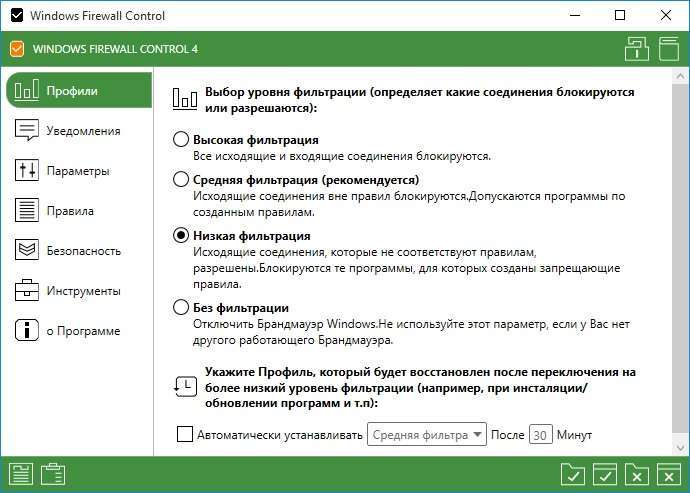Click the rules panel icon in bottom bar

click(21, 475)
